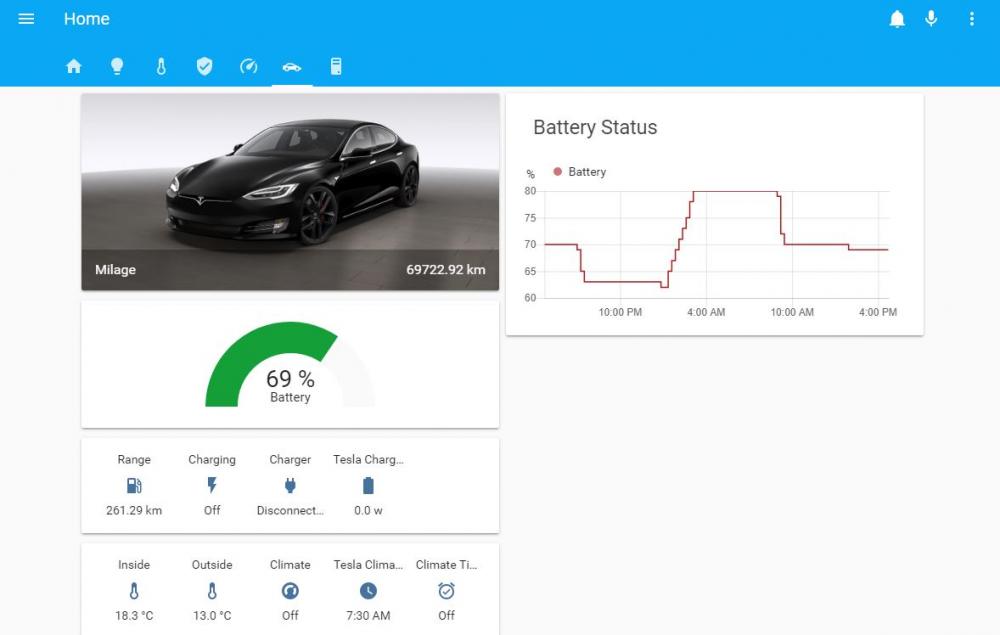Viewport: 1000px width, 635px height.
Task: Click the Range gas pump icon
Action: pos(134,486)
